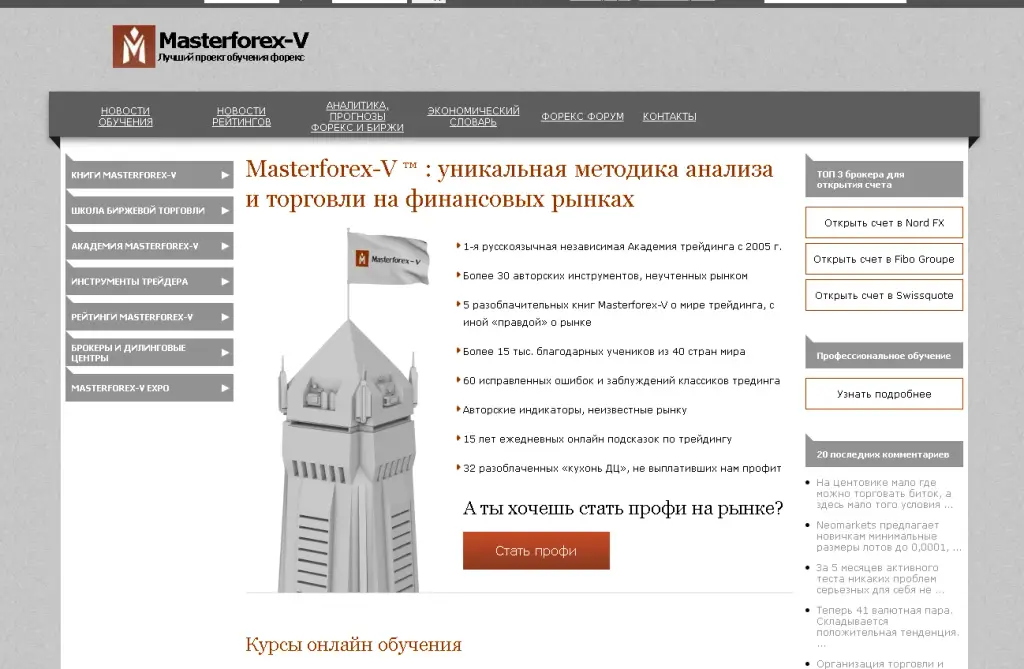This screenshot has height=669, width=1024.
Task: Click heading 'А ты хочешь стать профи'
Action: pyautogui.click(x=623, y=508)
